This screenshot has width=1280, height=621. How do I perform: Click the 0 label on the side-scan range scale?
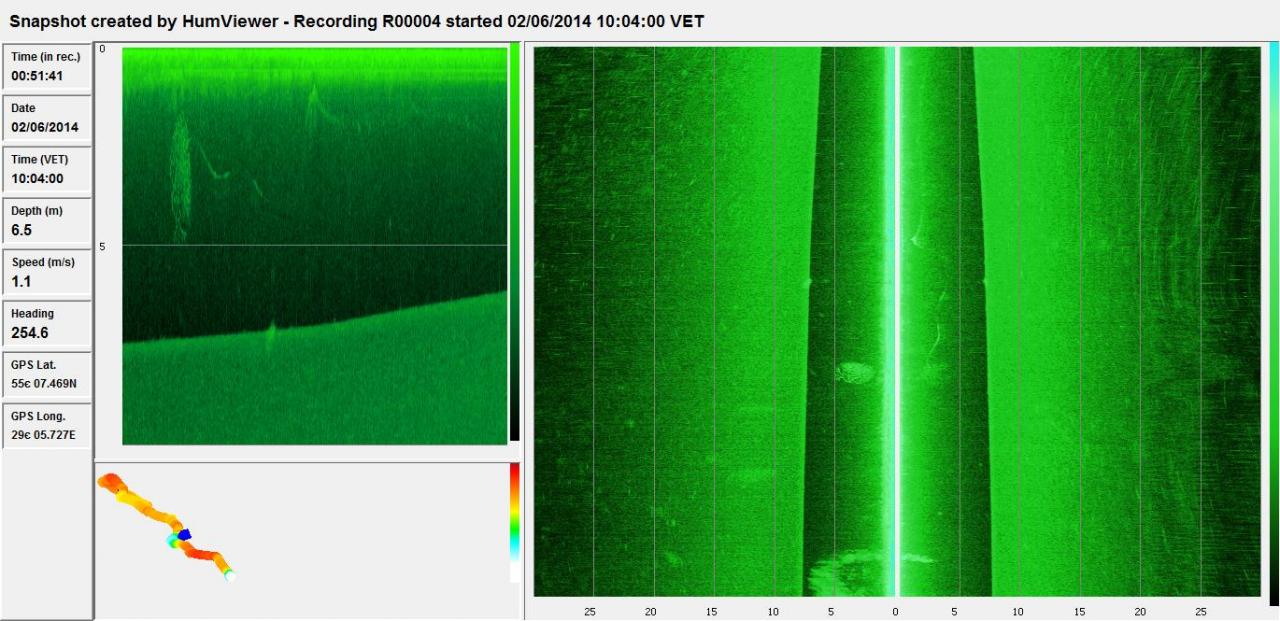pyautogui.click(x=895, y=611)
